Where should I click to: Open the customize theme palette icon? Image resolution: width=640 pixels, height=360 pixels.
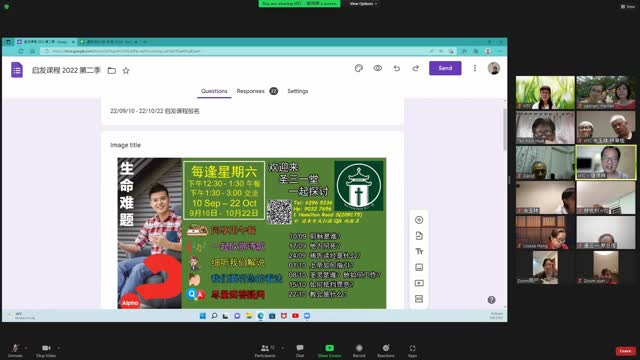point(359,68)
